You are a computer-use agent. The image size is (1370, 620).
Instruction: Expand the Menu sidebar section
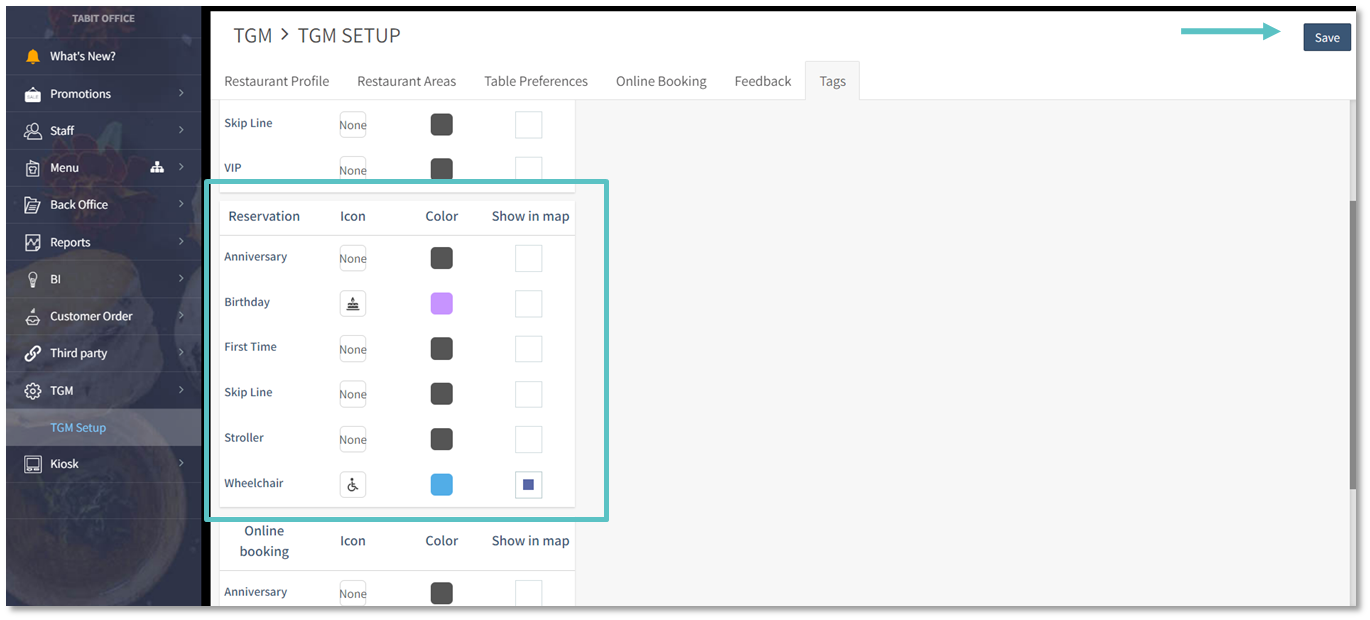pyautogui.click(x=181, y=167)
